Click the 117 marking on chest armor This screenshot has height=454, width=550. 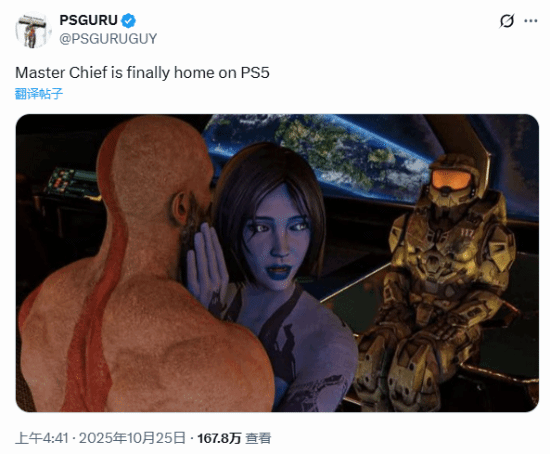pyautogui.click(x=468, y=233)
